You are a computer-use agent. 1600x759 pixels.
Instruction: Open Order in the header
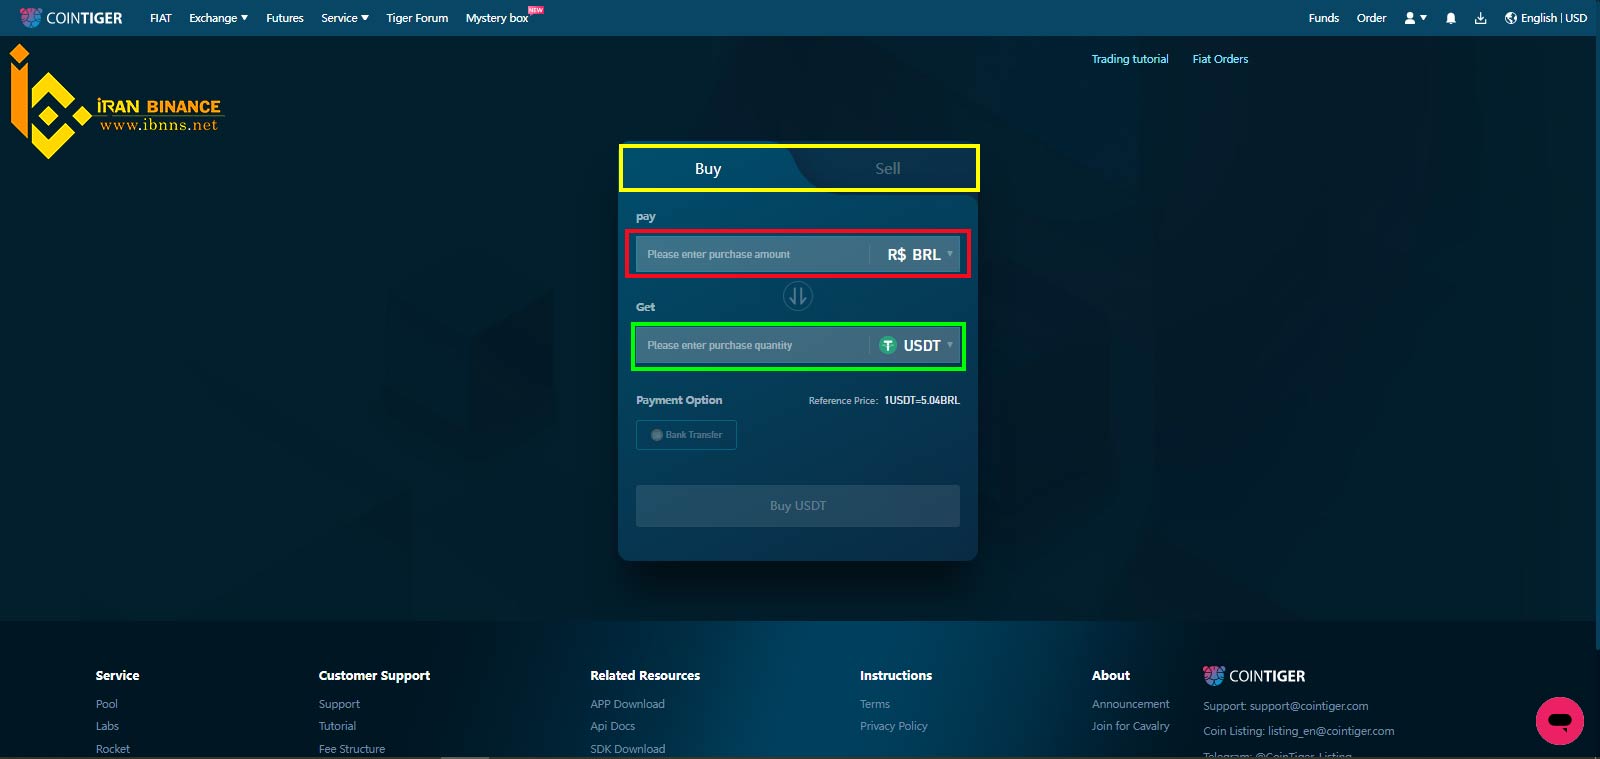point(1371,18)
